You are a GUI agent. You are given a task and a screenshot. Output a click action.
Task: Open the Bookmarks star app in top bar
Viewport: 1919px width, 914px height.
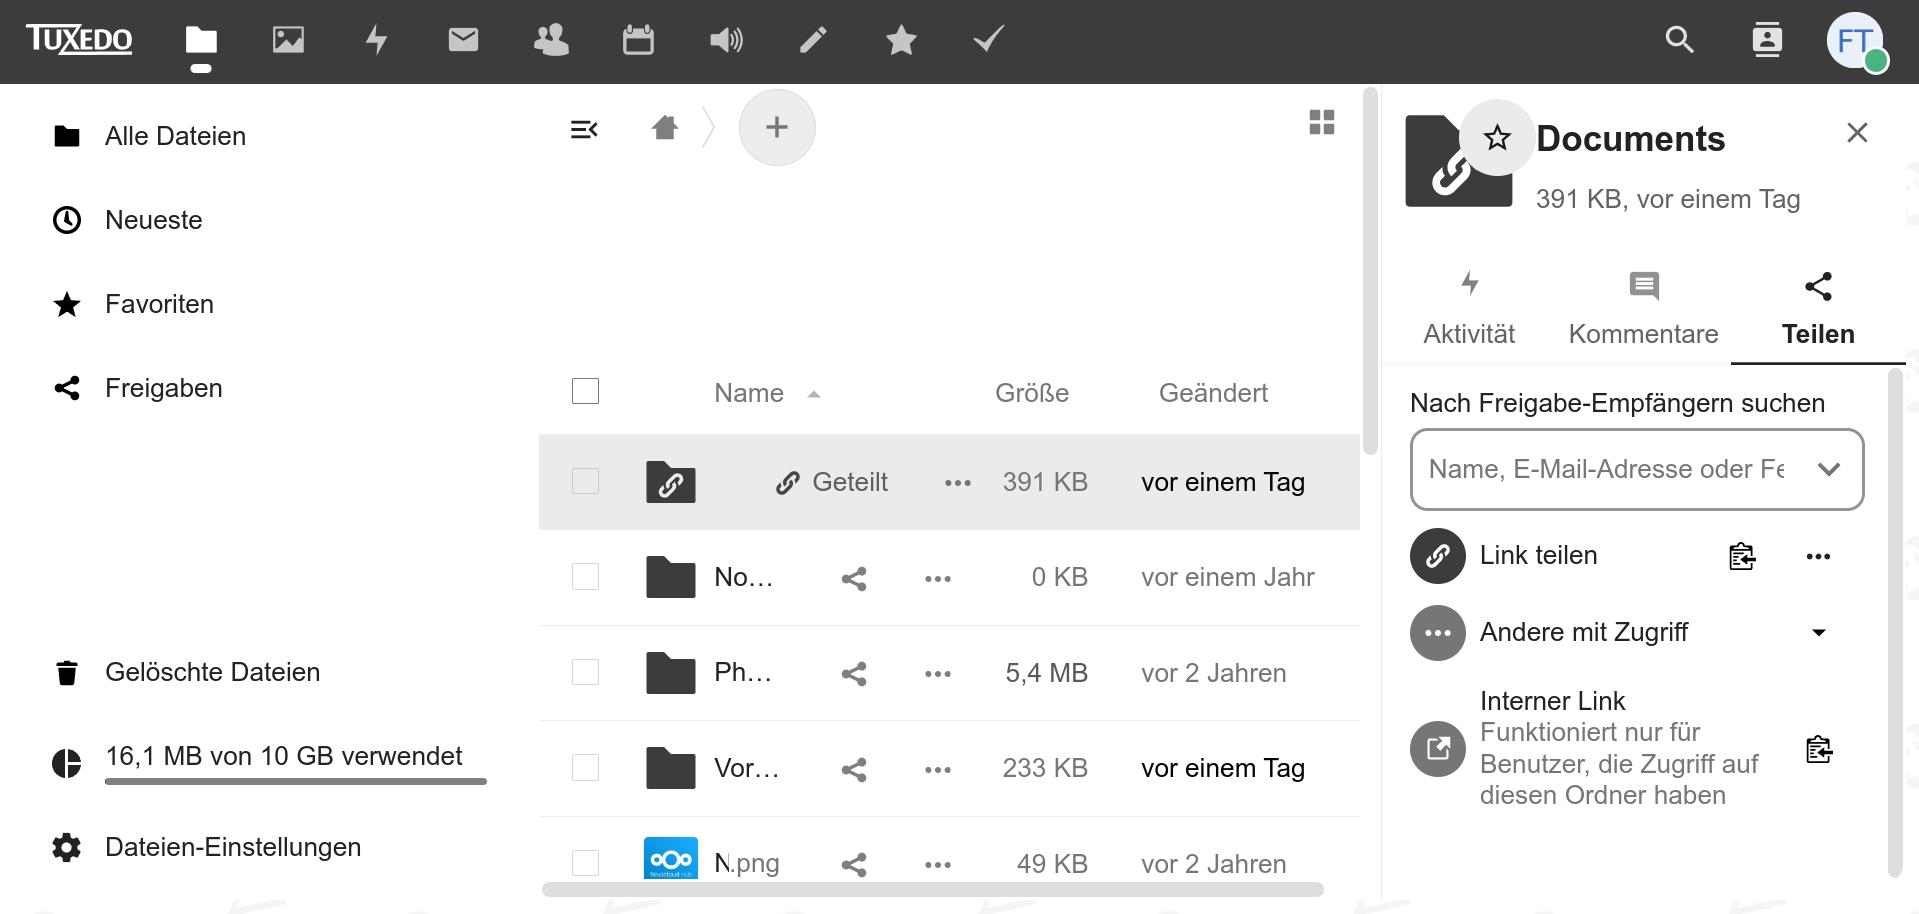click(x=901, y=40)
